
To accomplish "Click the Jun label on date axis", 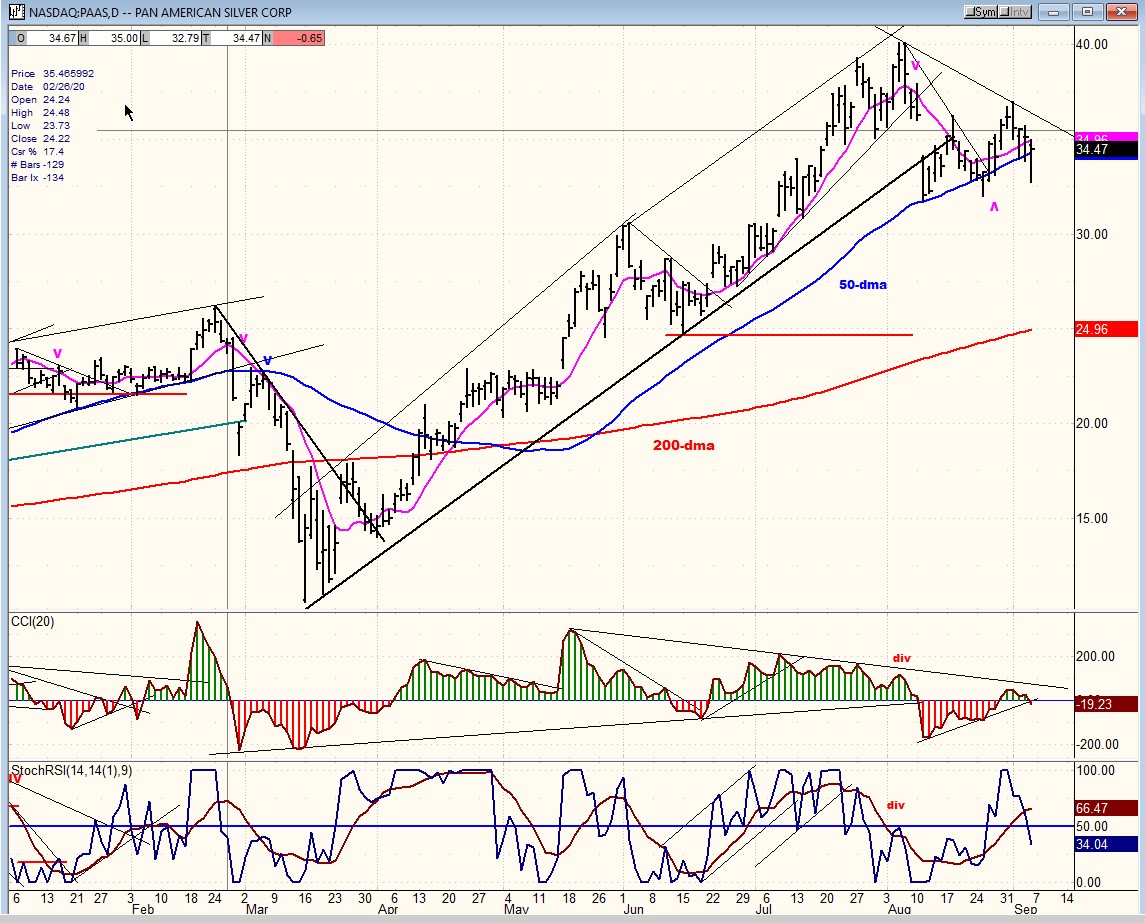I will pos(633,910).
